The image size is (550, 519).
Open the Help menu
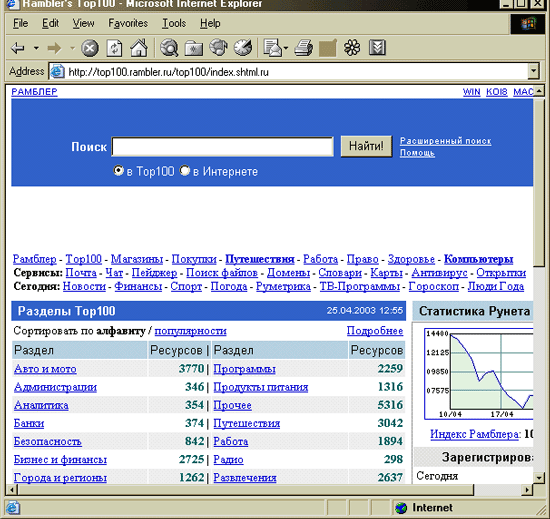coord(210,23)
